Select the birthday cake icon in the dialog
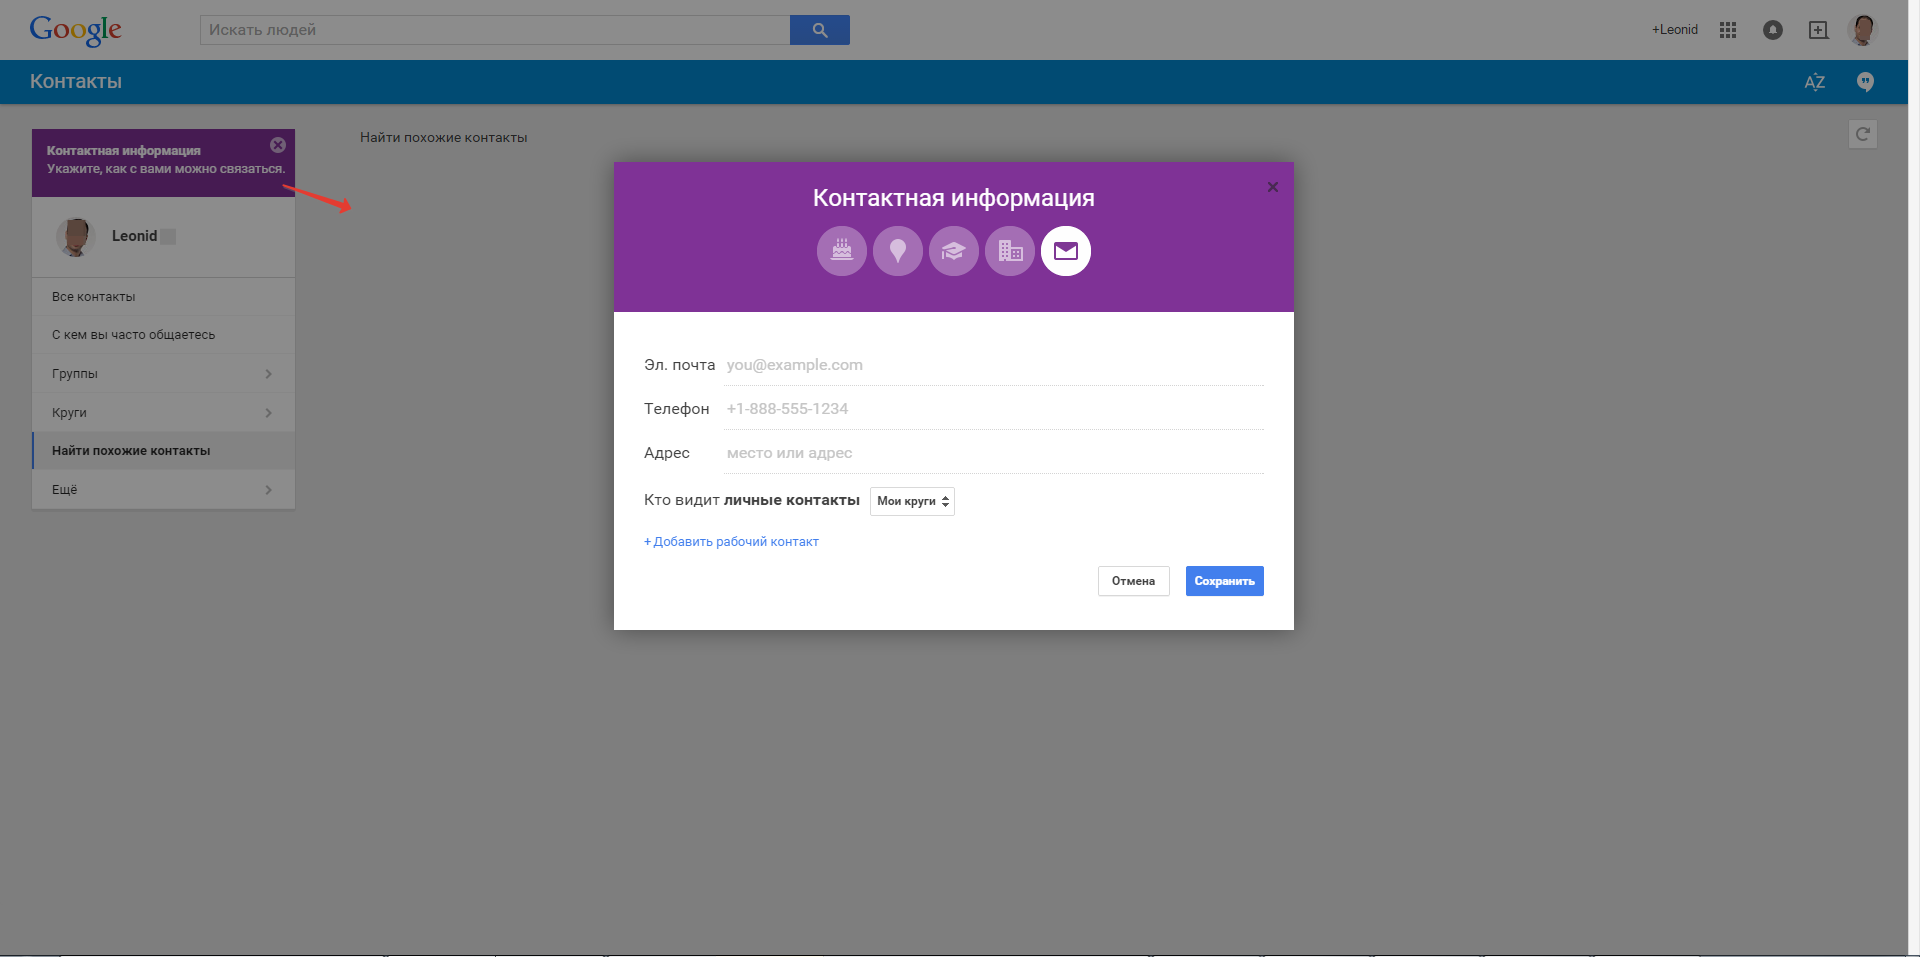Viewport: 1920px width, 957px height. coord(841,251)
